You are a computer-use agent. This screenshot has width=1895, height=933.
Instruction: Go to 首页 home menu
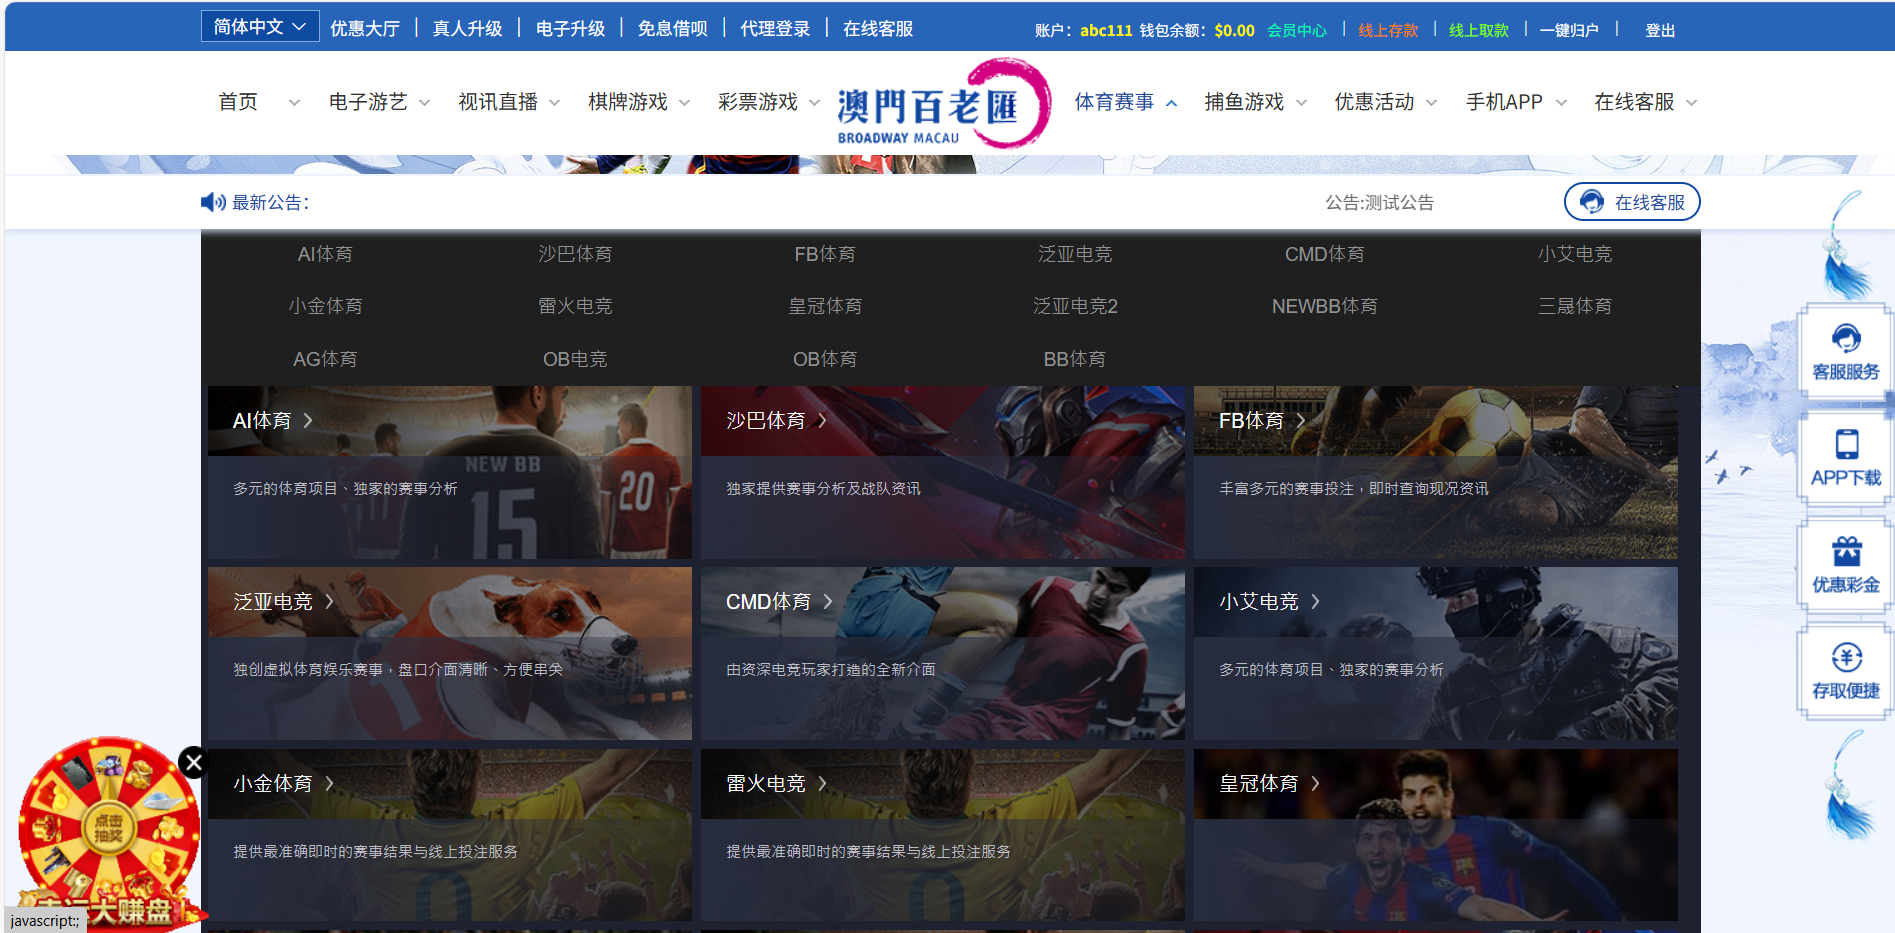tap(238, 102)
